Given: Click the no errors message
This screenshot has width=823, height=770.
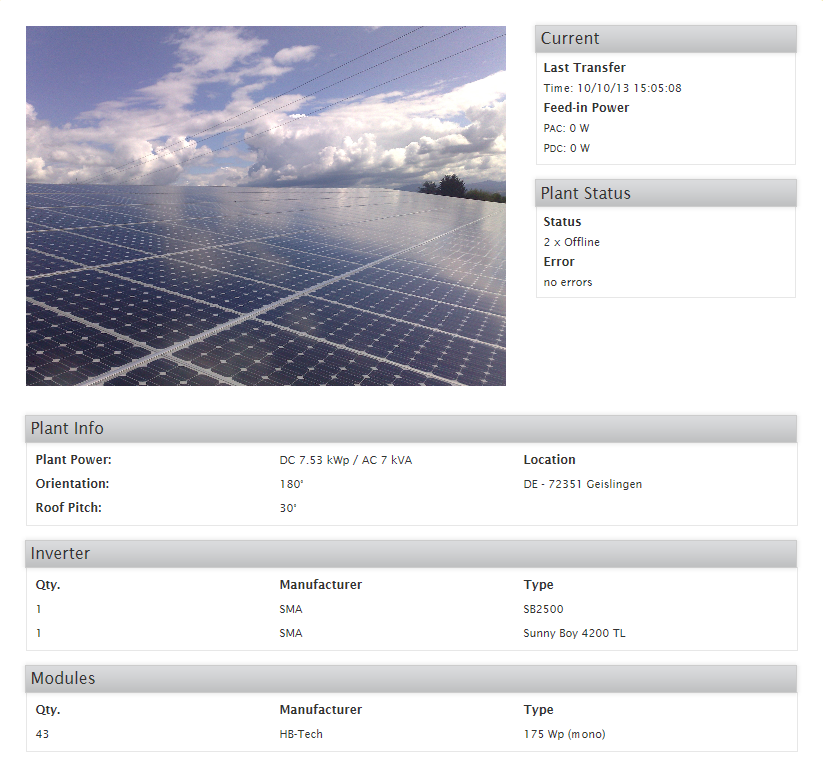Looking at the screenshot, I should coord(568,282).
